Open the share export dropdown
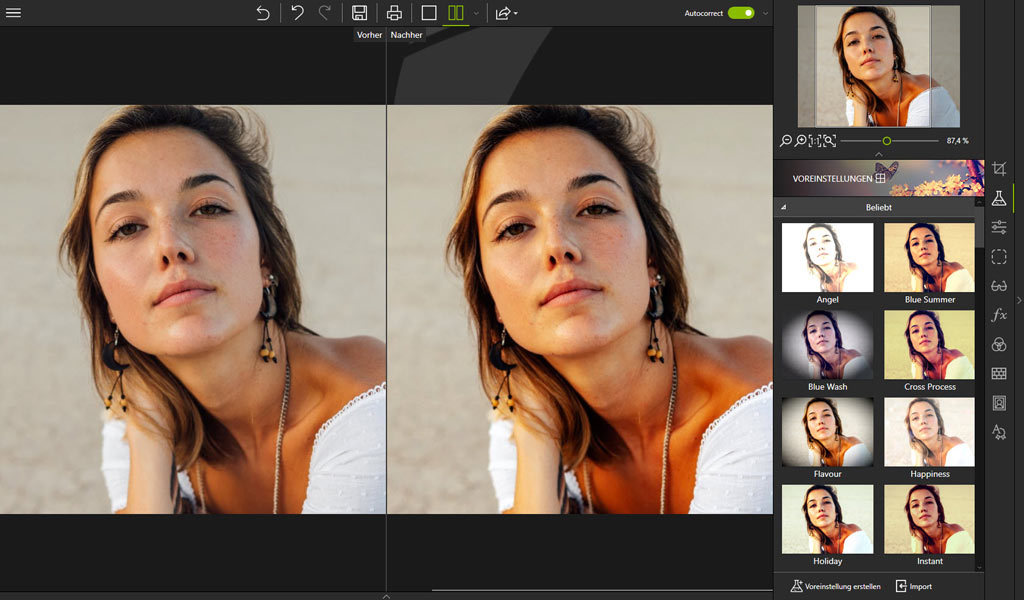 click(505, 13)
